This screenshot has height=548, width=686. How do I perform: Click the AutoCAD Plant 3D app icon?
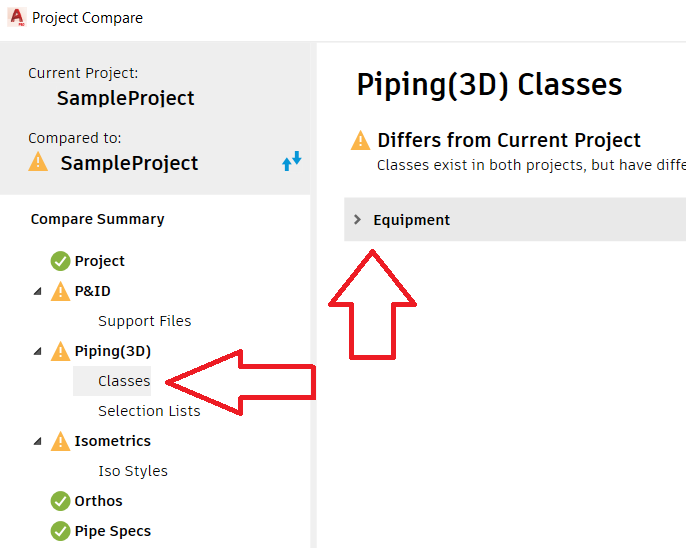(16, 17)
